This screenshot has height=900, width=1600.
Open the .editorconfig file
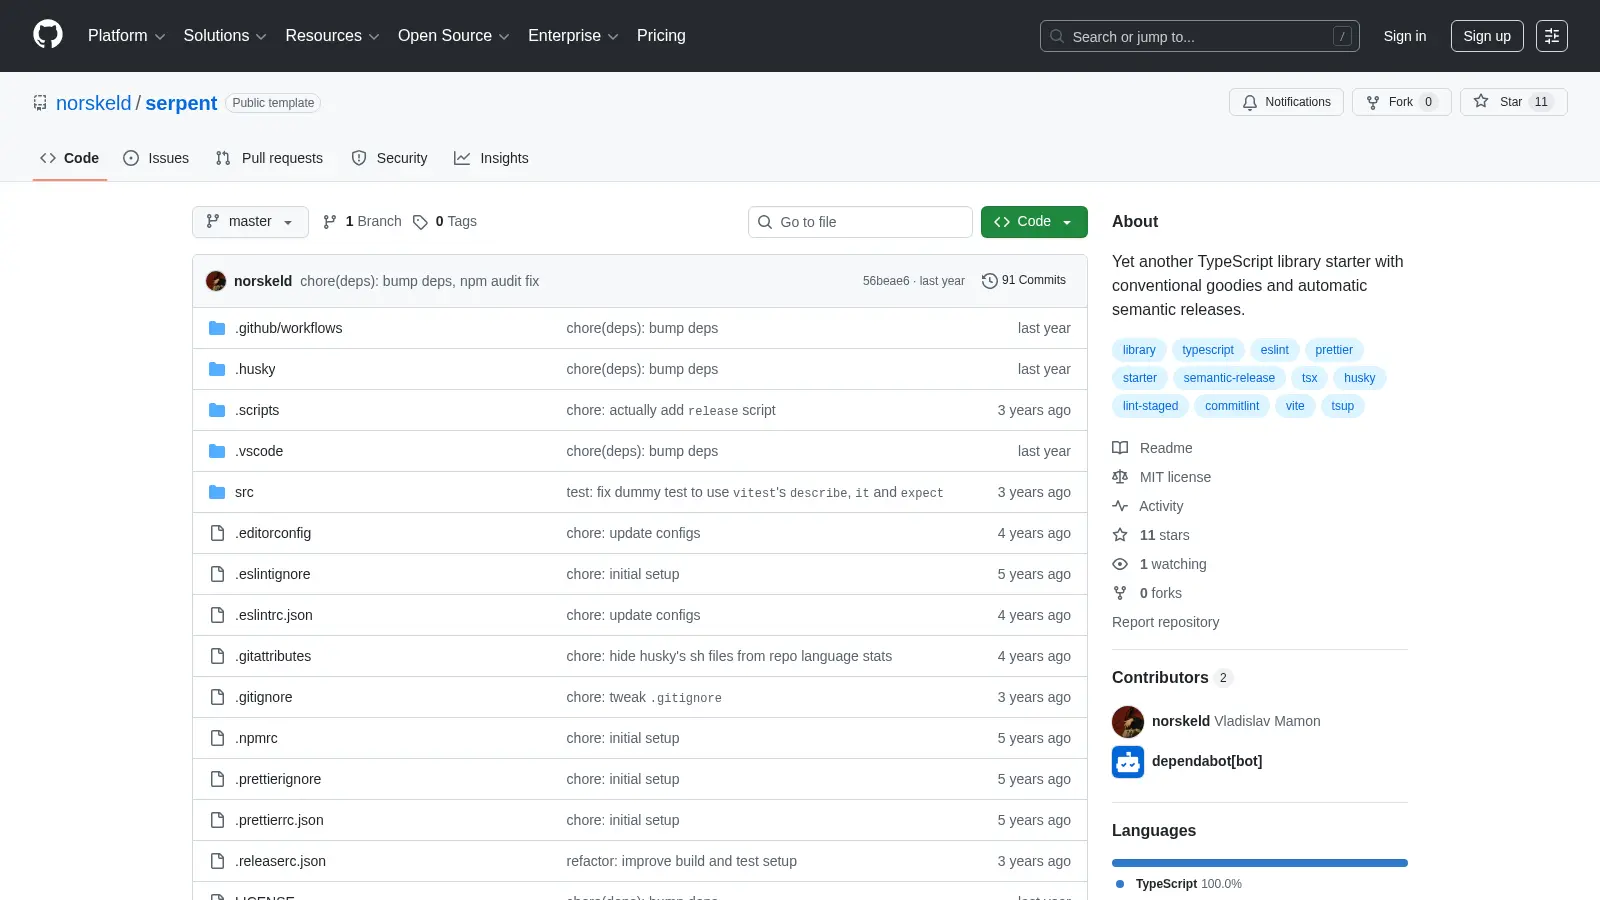coord(273,533)
